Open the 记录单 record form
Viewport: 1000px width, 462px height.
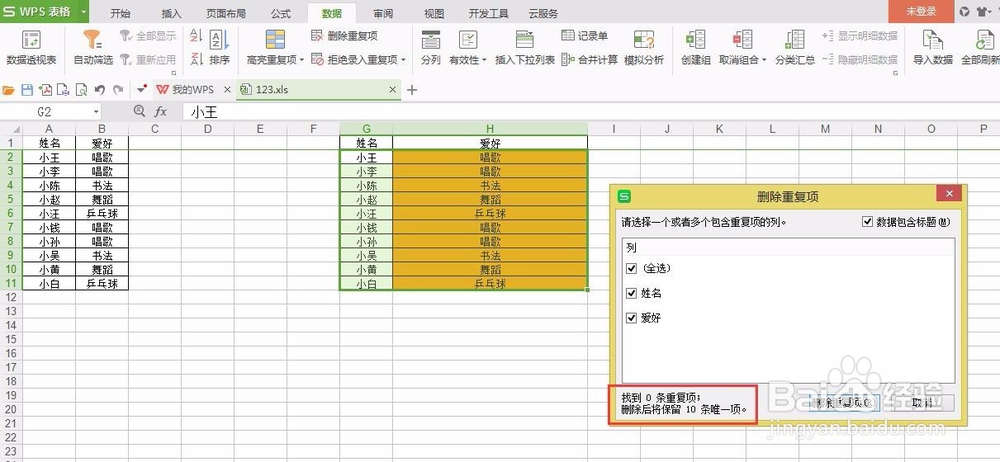tap(584, 36)
